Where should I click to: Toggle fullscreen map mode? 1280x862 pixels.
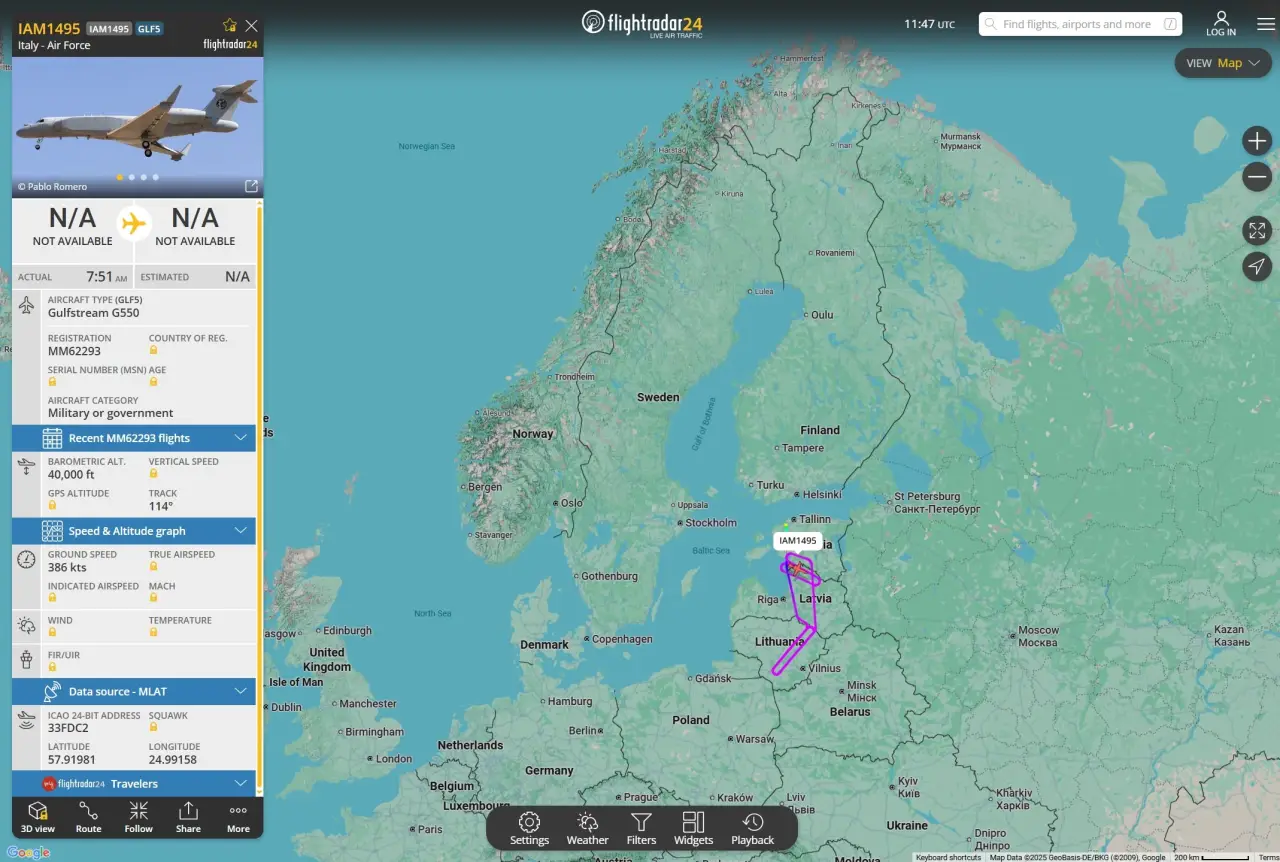1256,230
